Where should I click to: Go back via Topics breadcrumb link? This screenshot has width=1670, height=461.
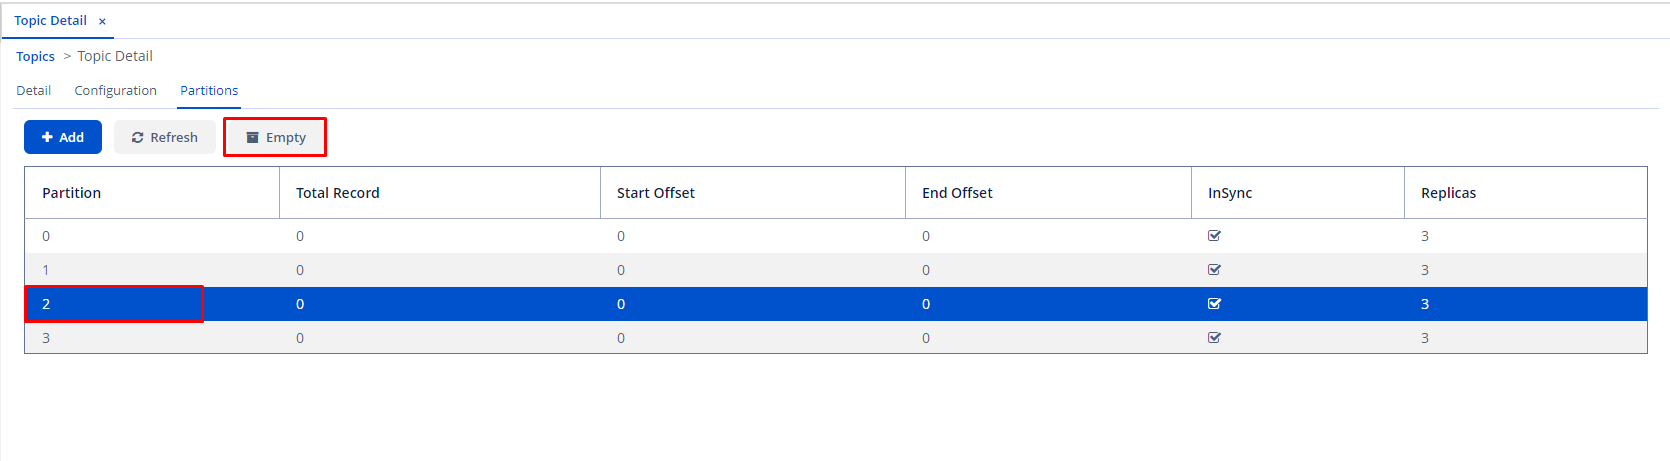(x=35, y=57)
